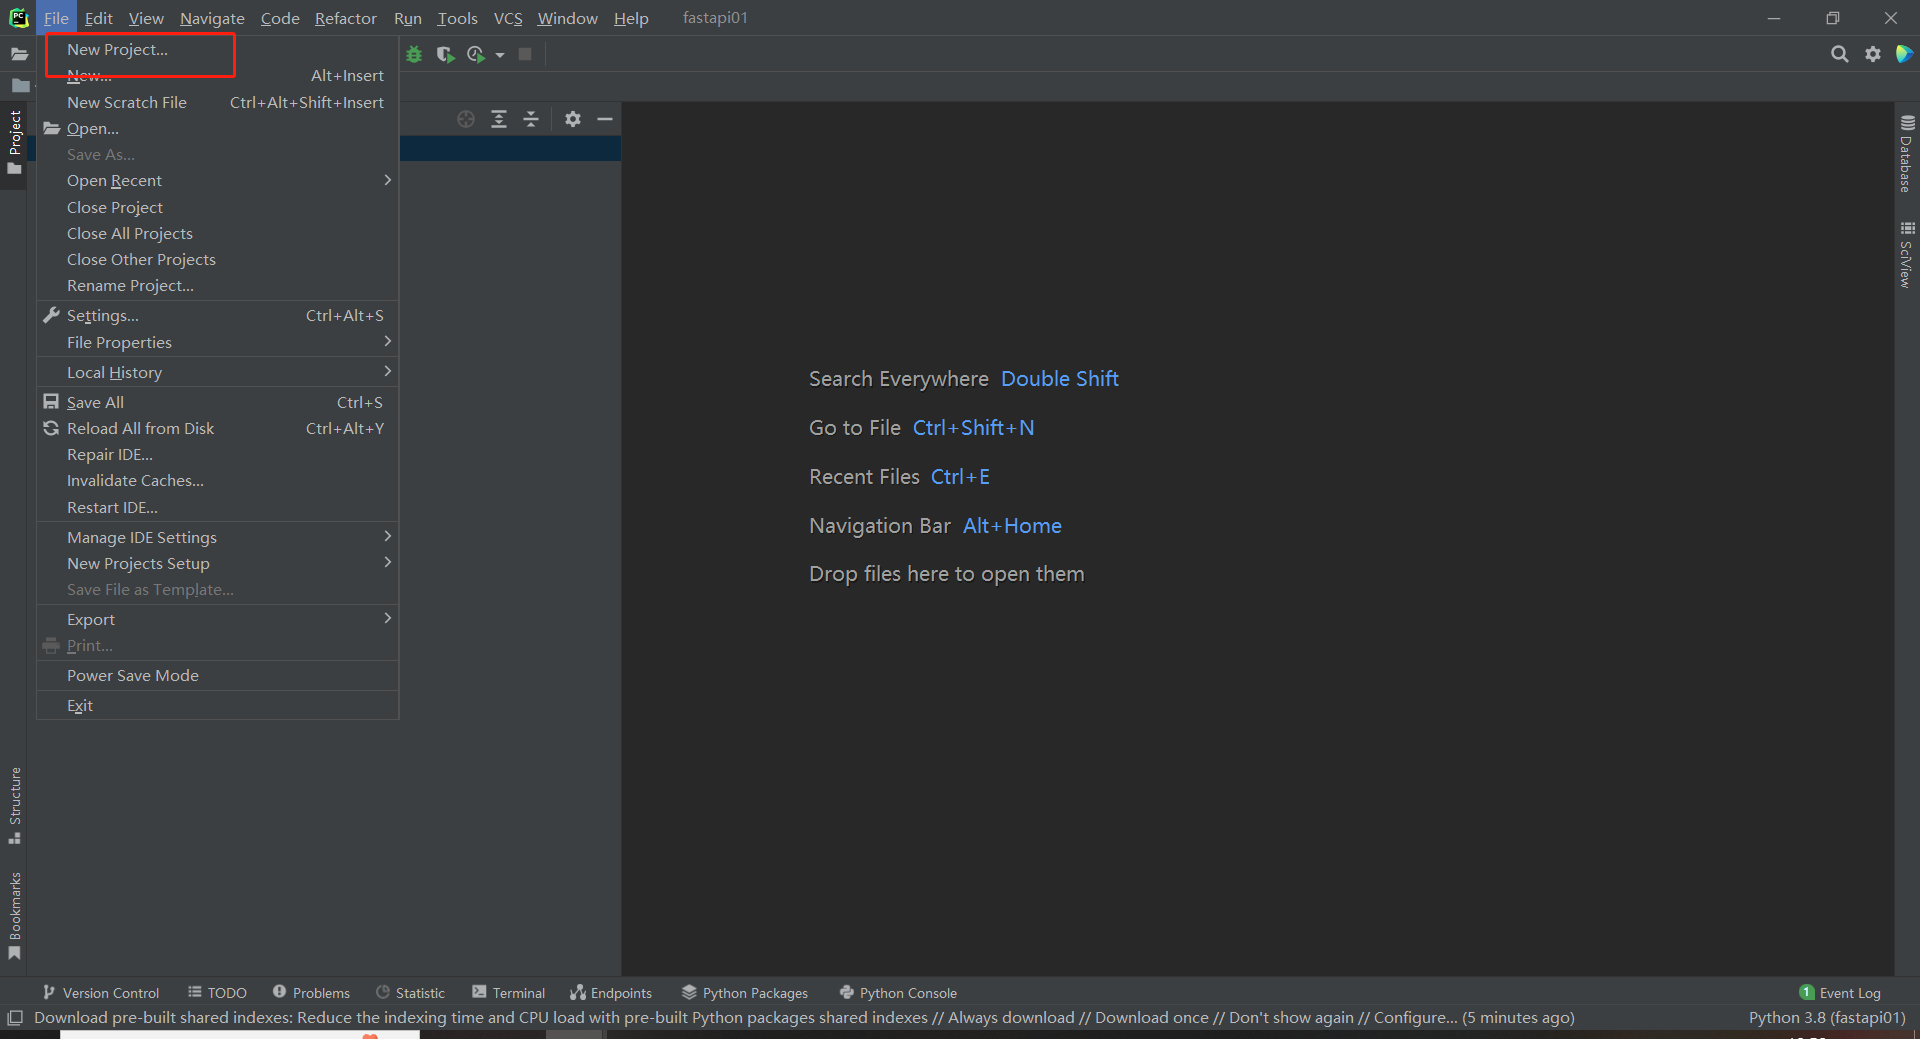Click Don't show again in status bar
The width and height of the screenshot is (1920, 1039).
[x=1291, y=1018]
